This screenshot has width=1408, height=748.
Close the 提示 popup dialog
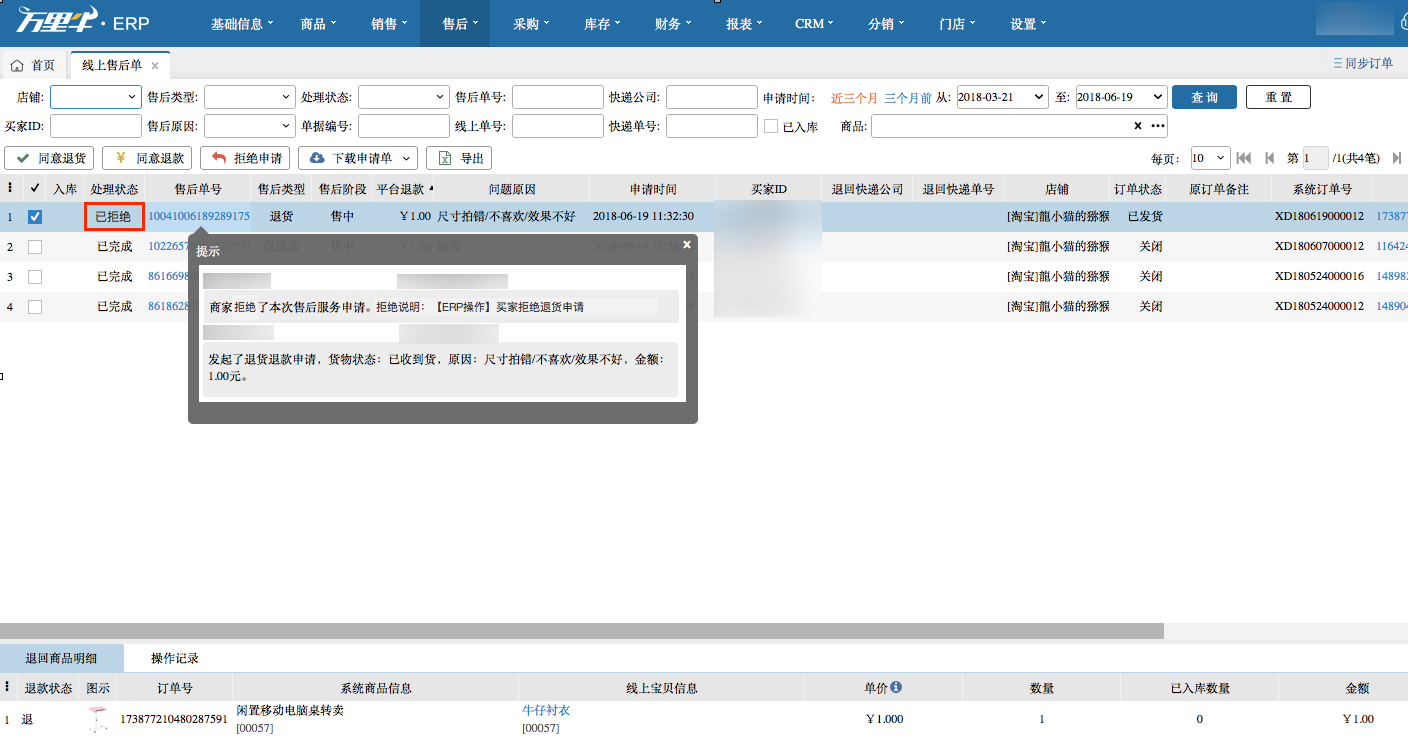coord(686,244)
